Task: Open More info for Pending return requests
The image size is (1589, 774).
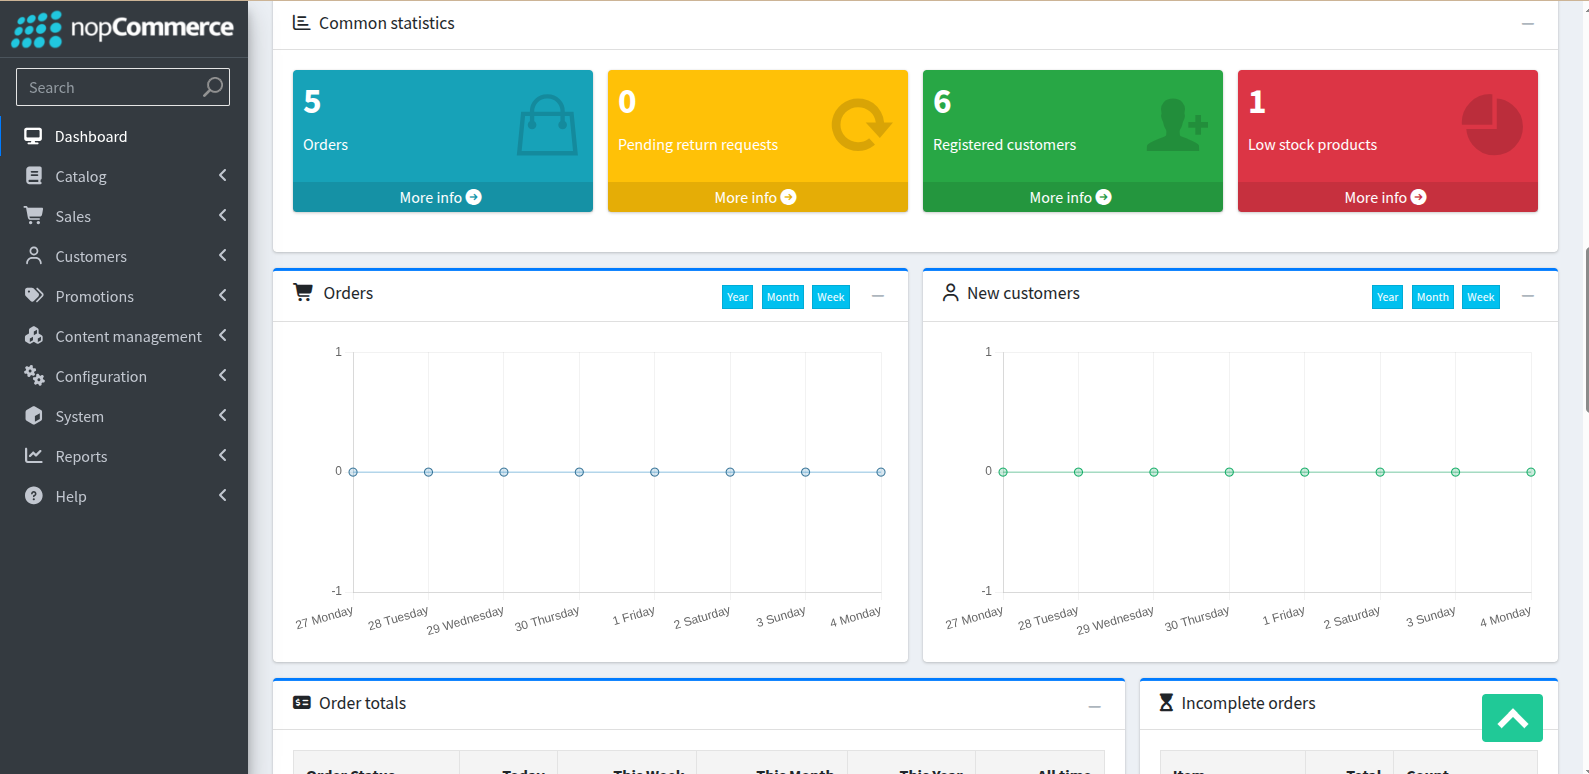Action: click(757, 197)
